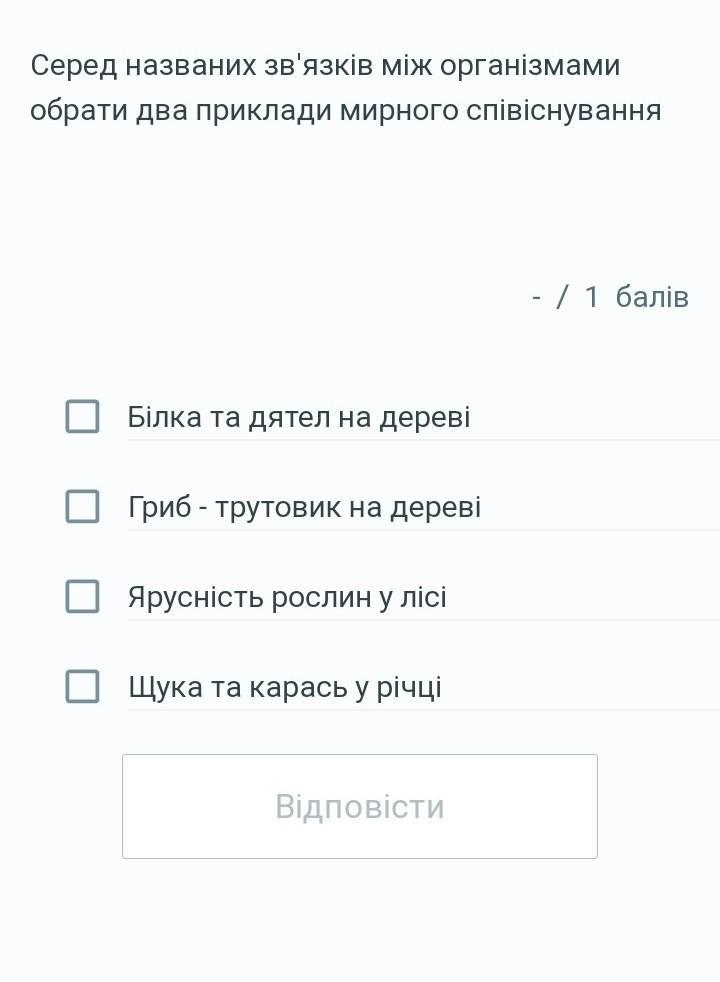Click the slash in the score indicator
This screenshot has height=982, width=720.
[x=563, y=297]
